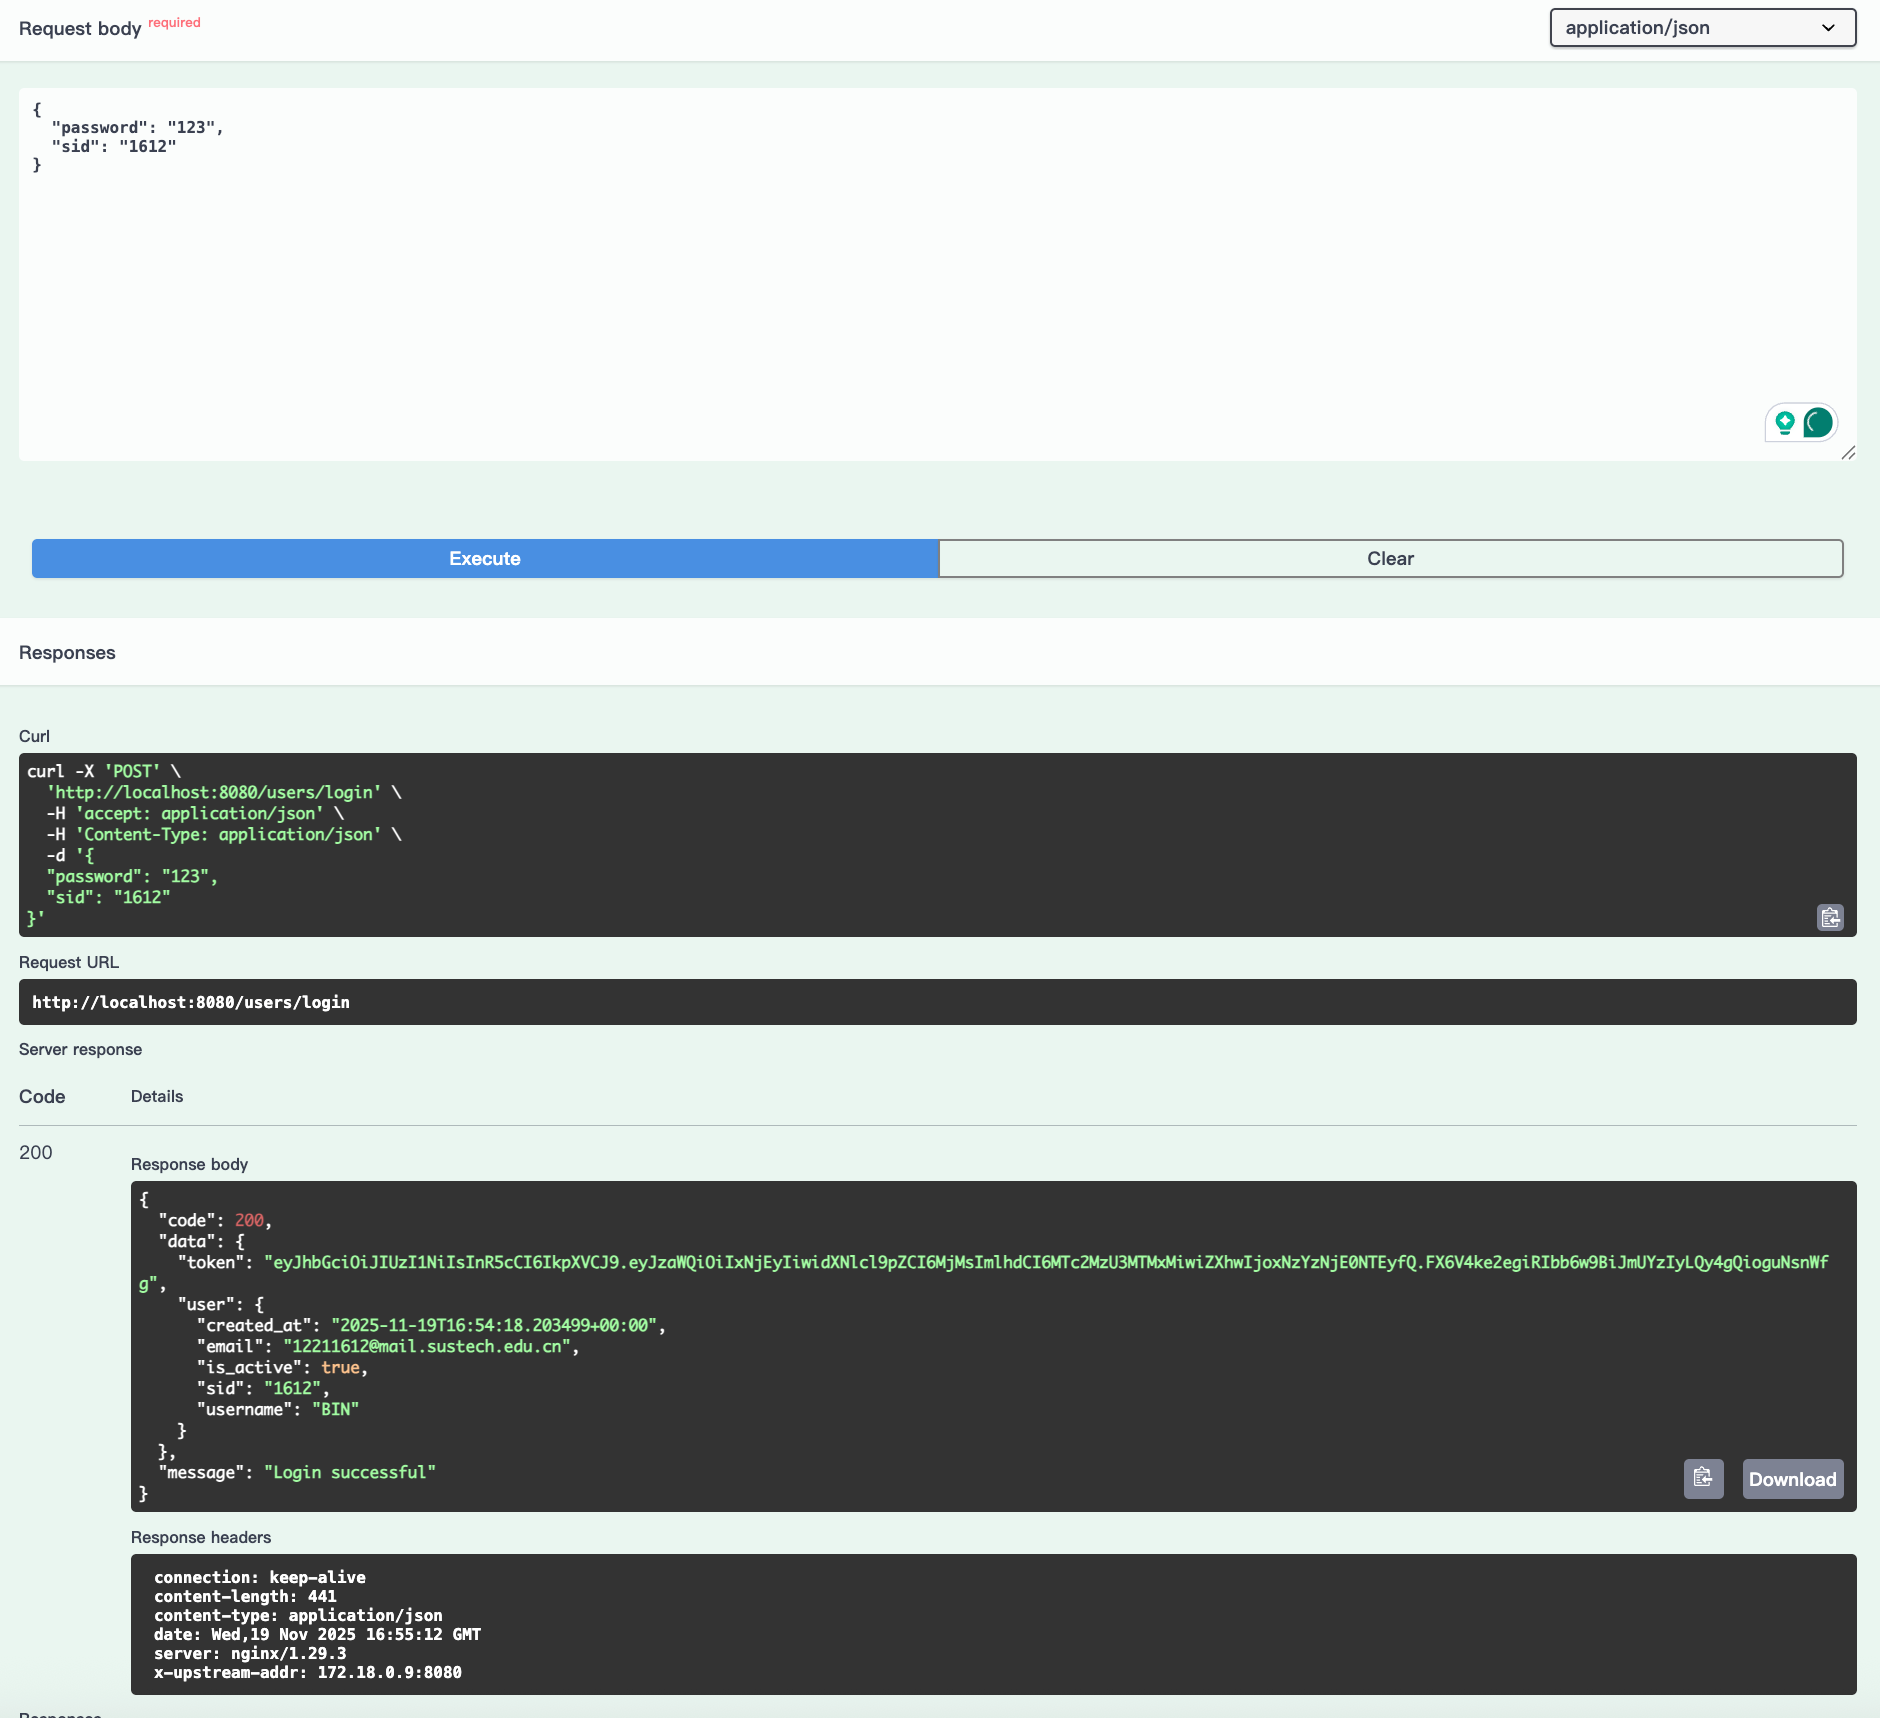Open the application/json content type dropdown
The height and width of the screenshot is (1718, 1880).
[1702, 28]
